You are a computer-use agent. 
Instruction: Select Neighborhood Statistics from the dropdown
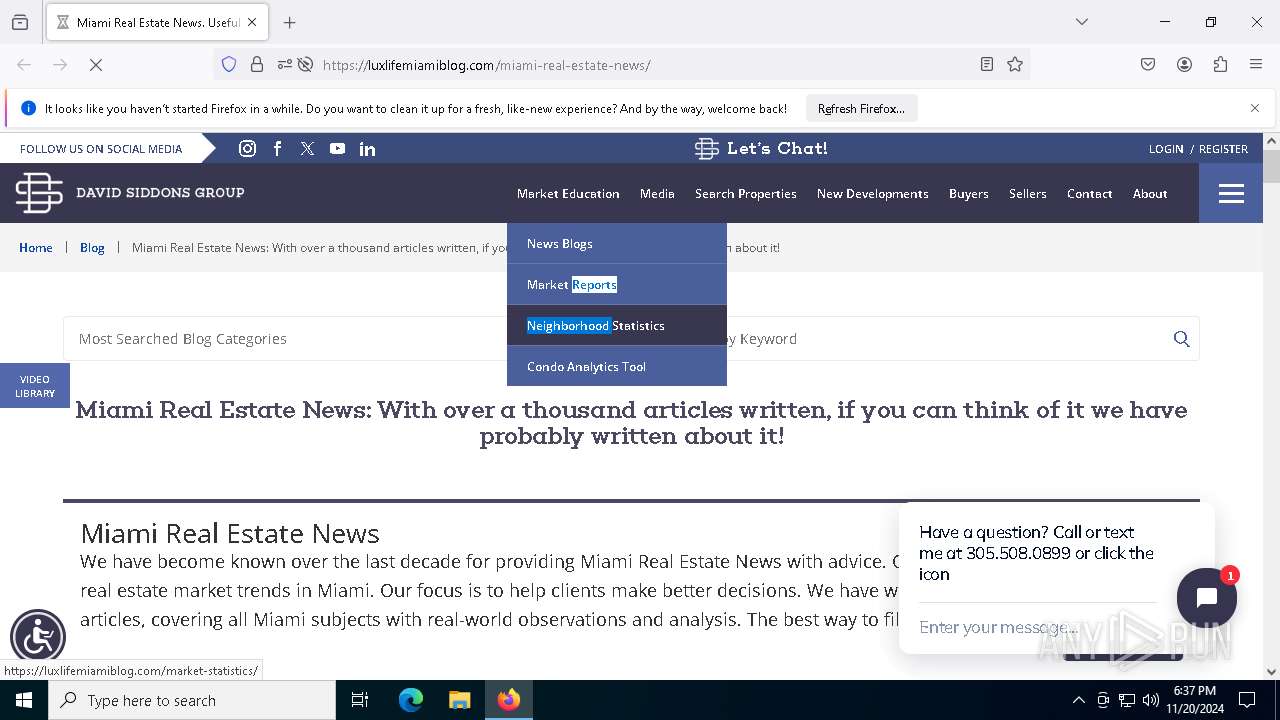tap(617, 325)
